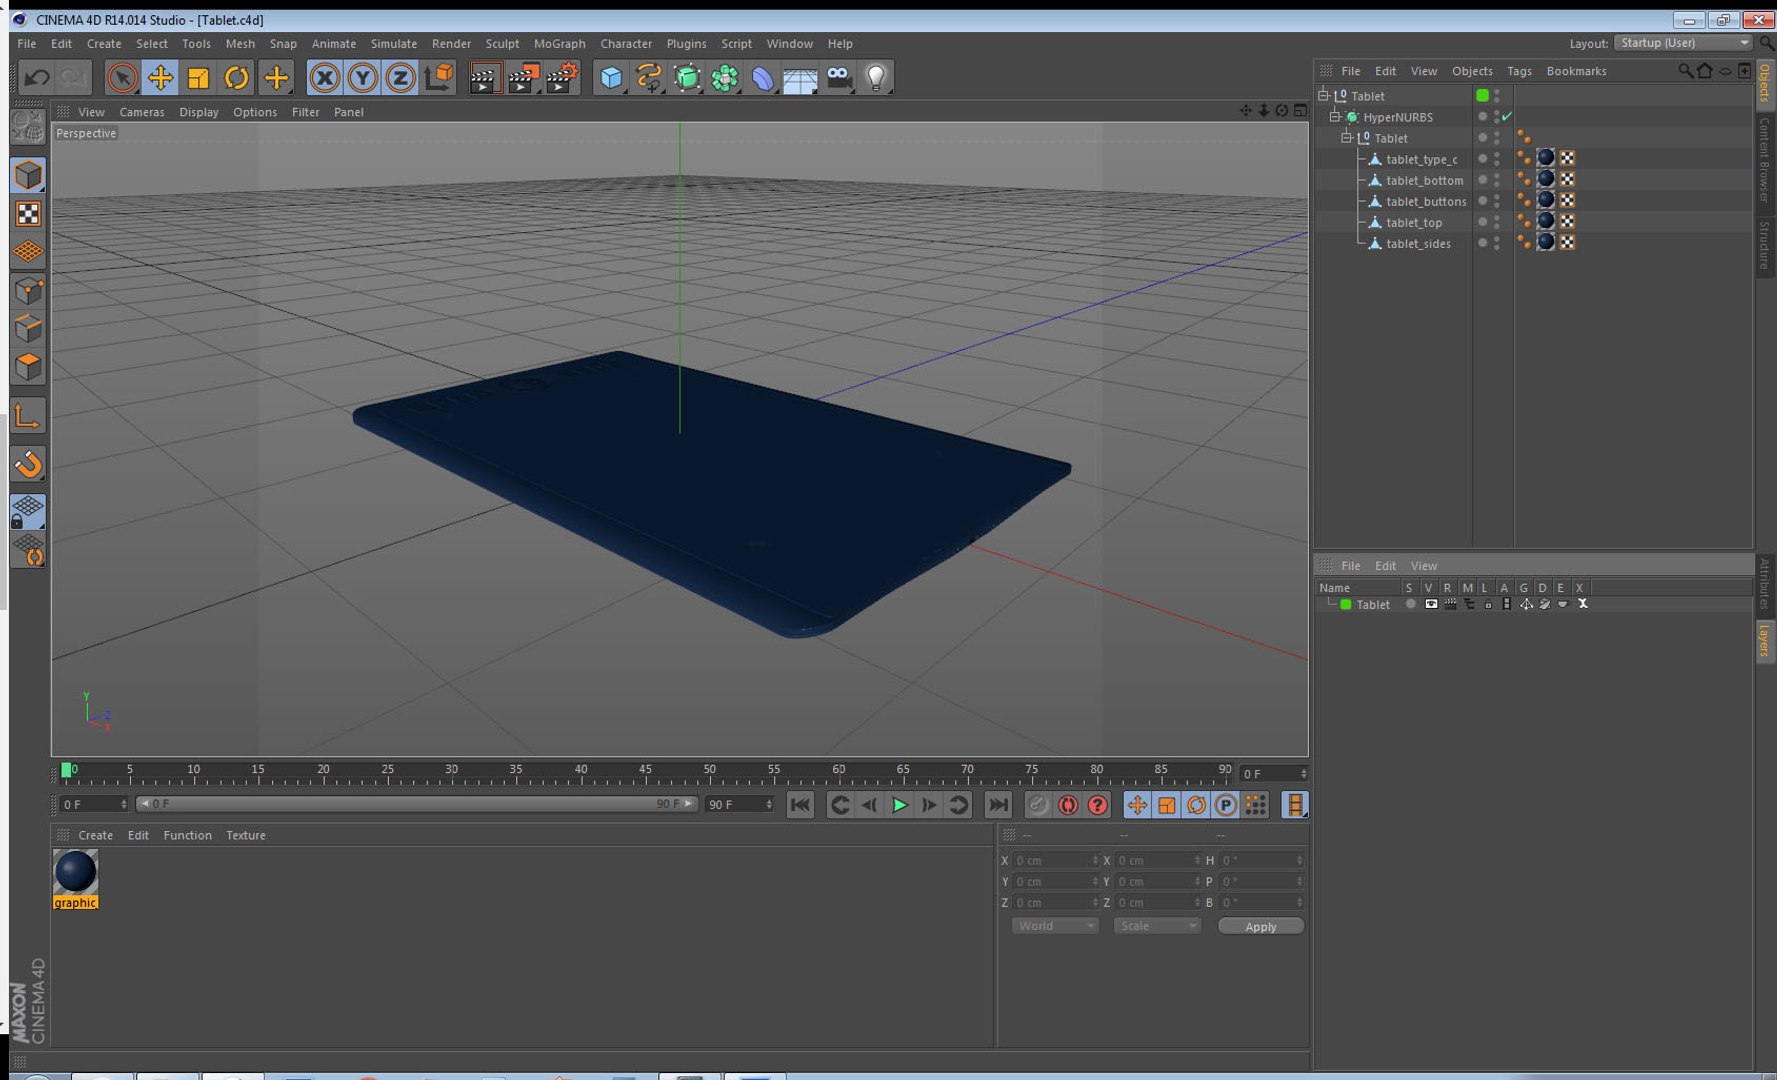Go to start of animation

(x=800, y=805)
